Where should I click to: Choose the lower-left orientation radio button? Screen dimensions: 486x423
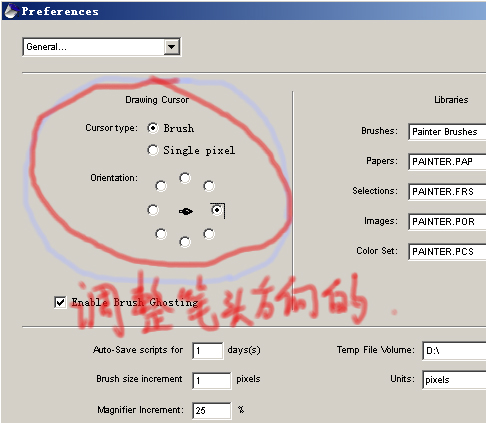pyautogui.click(x=161, y=234)
